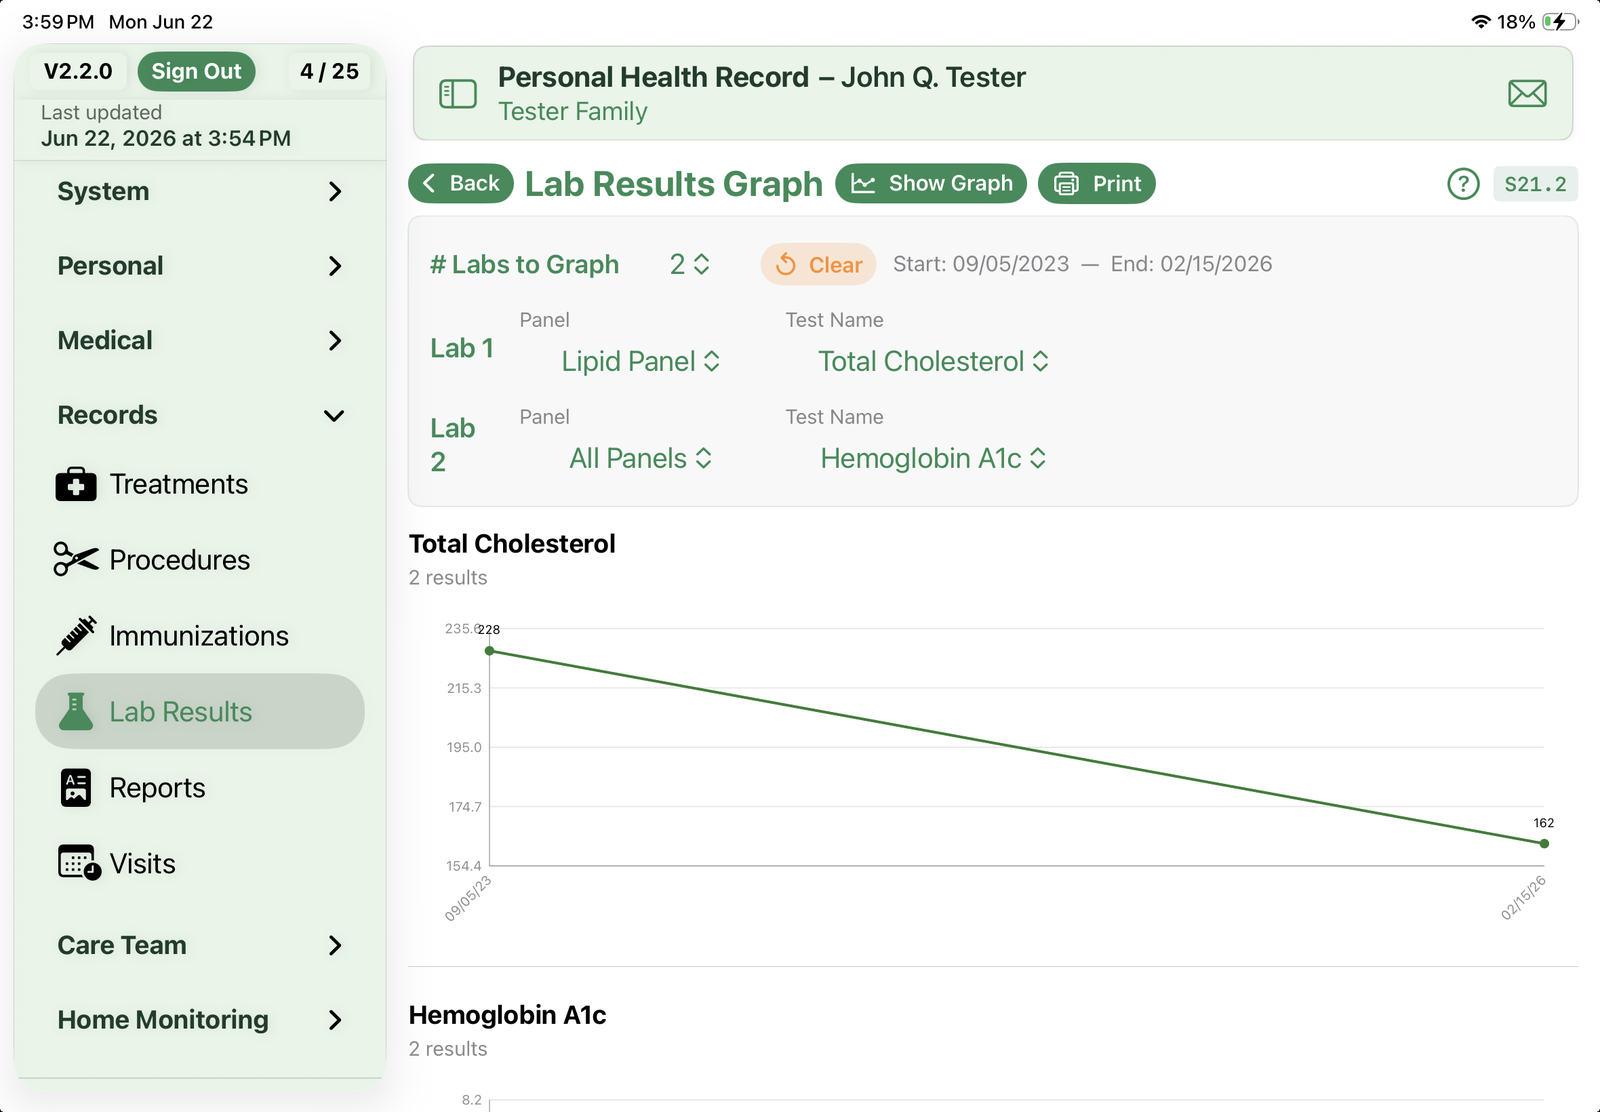Click the Tester Family subtitle
1600x1112 pixels.
573,112
